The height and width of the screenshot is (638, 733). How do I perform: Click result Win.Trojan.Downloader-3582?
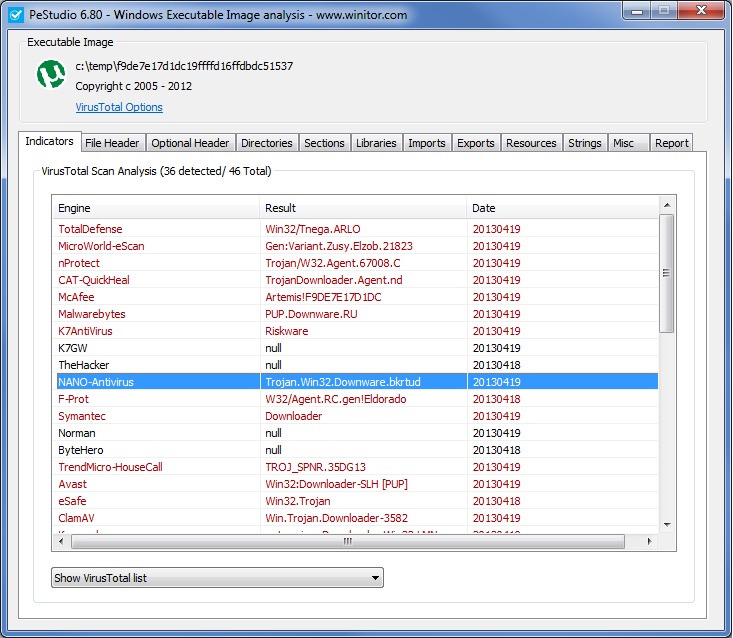(337, 518)
